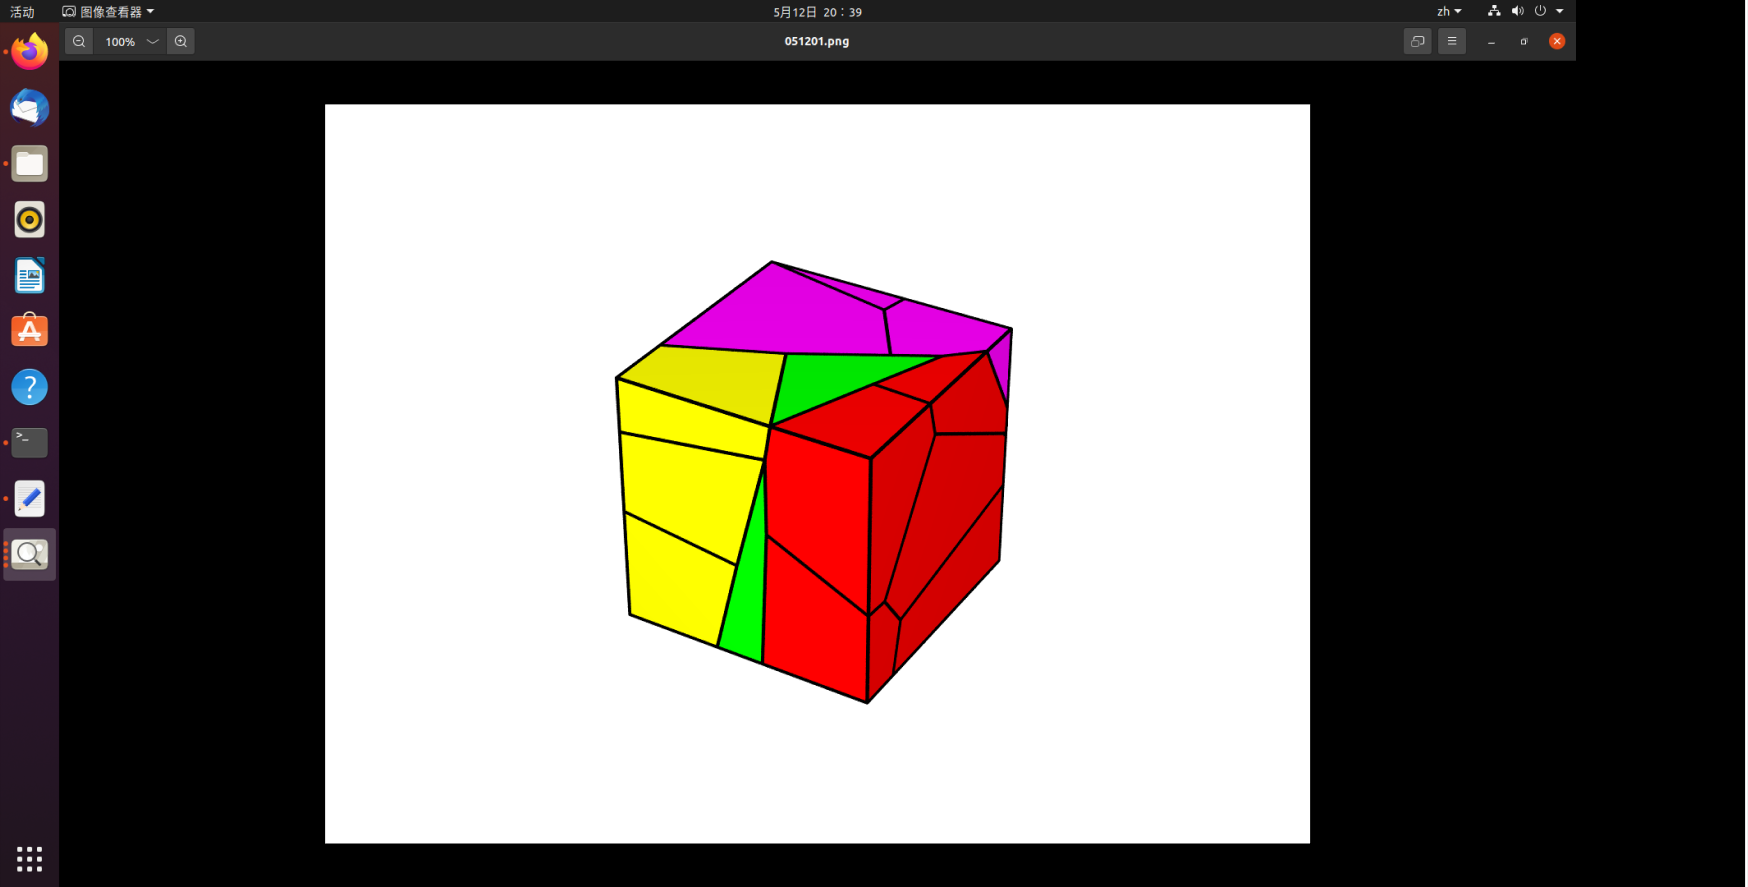Show applications grid button
The width and height of the screenshot is (1748, 887).
click(30, 858)
